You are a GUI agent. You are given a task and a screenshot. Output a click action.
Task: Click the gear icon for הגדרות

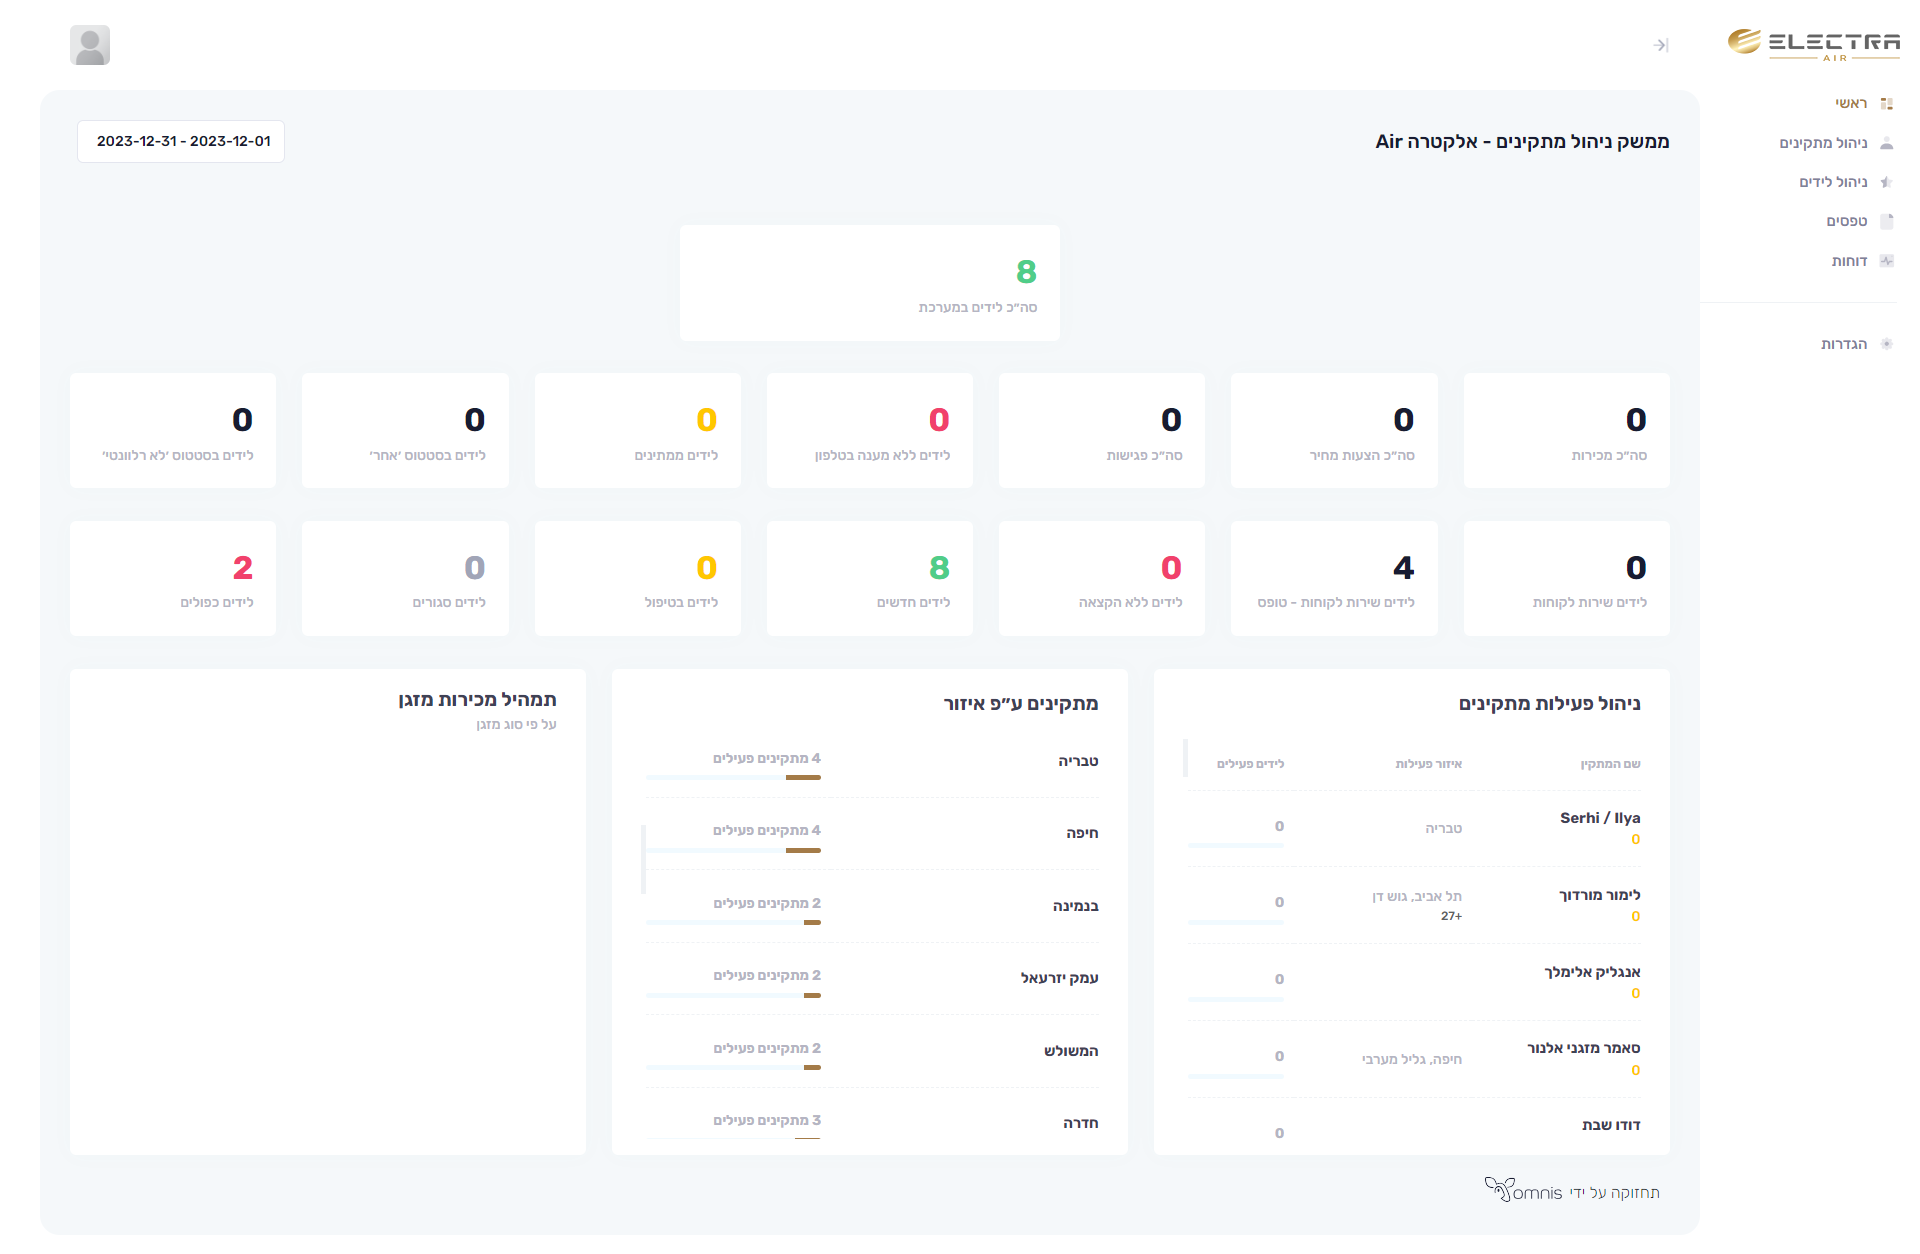click(x=1887, y=344)
